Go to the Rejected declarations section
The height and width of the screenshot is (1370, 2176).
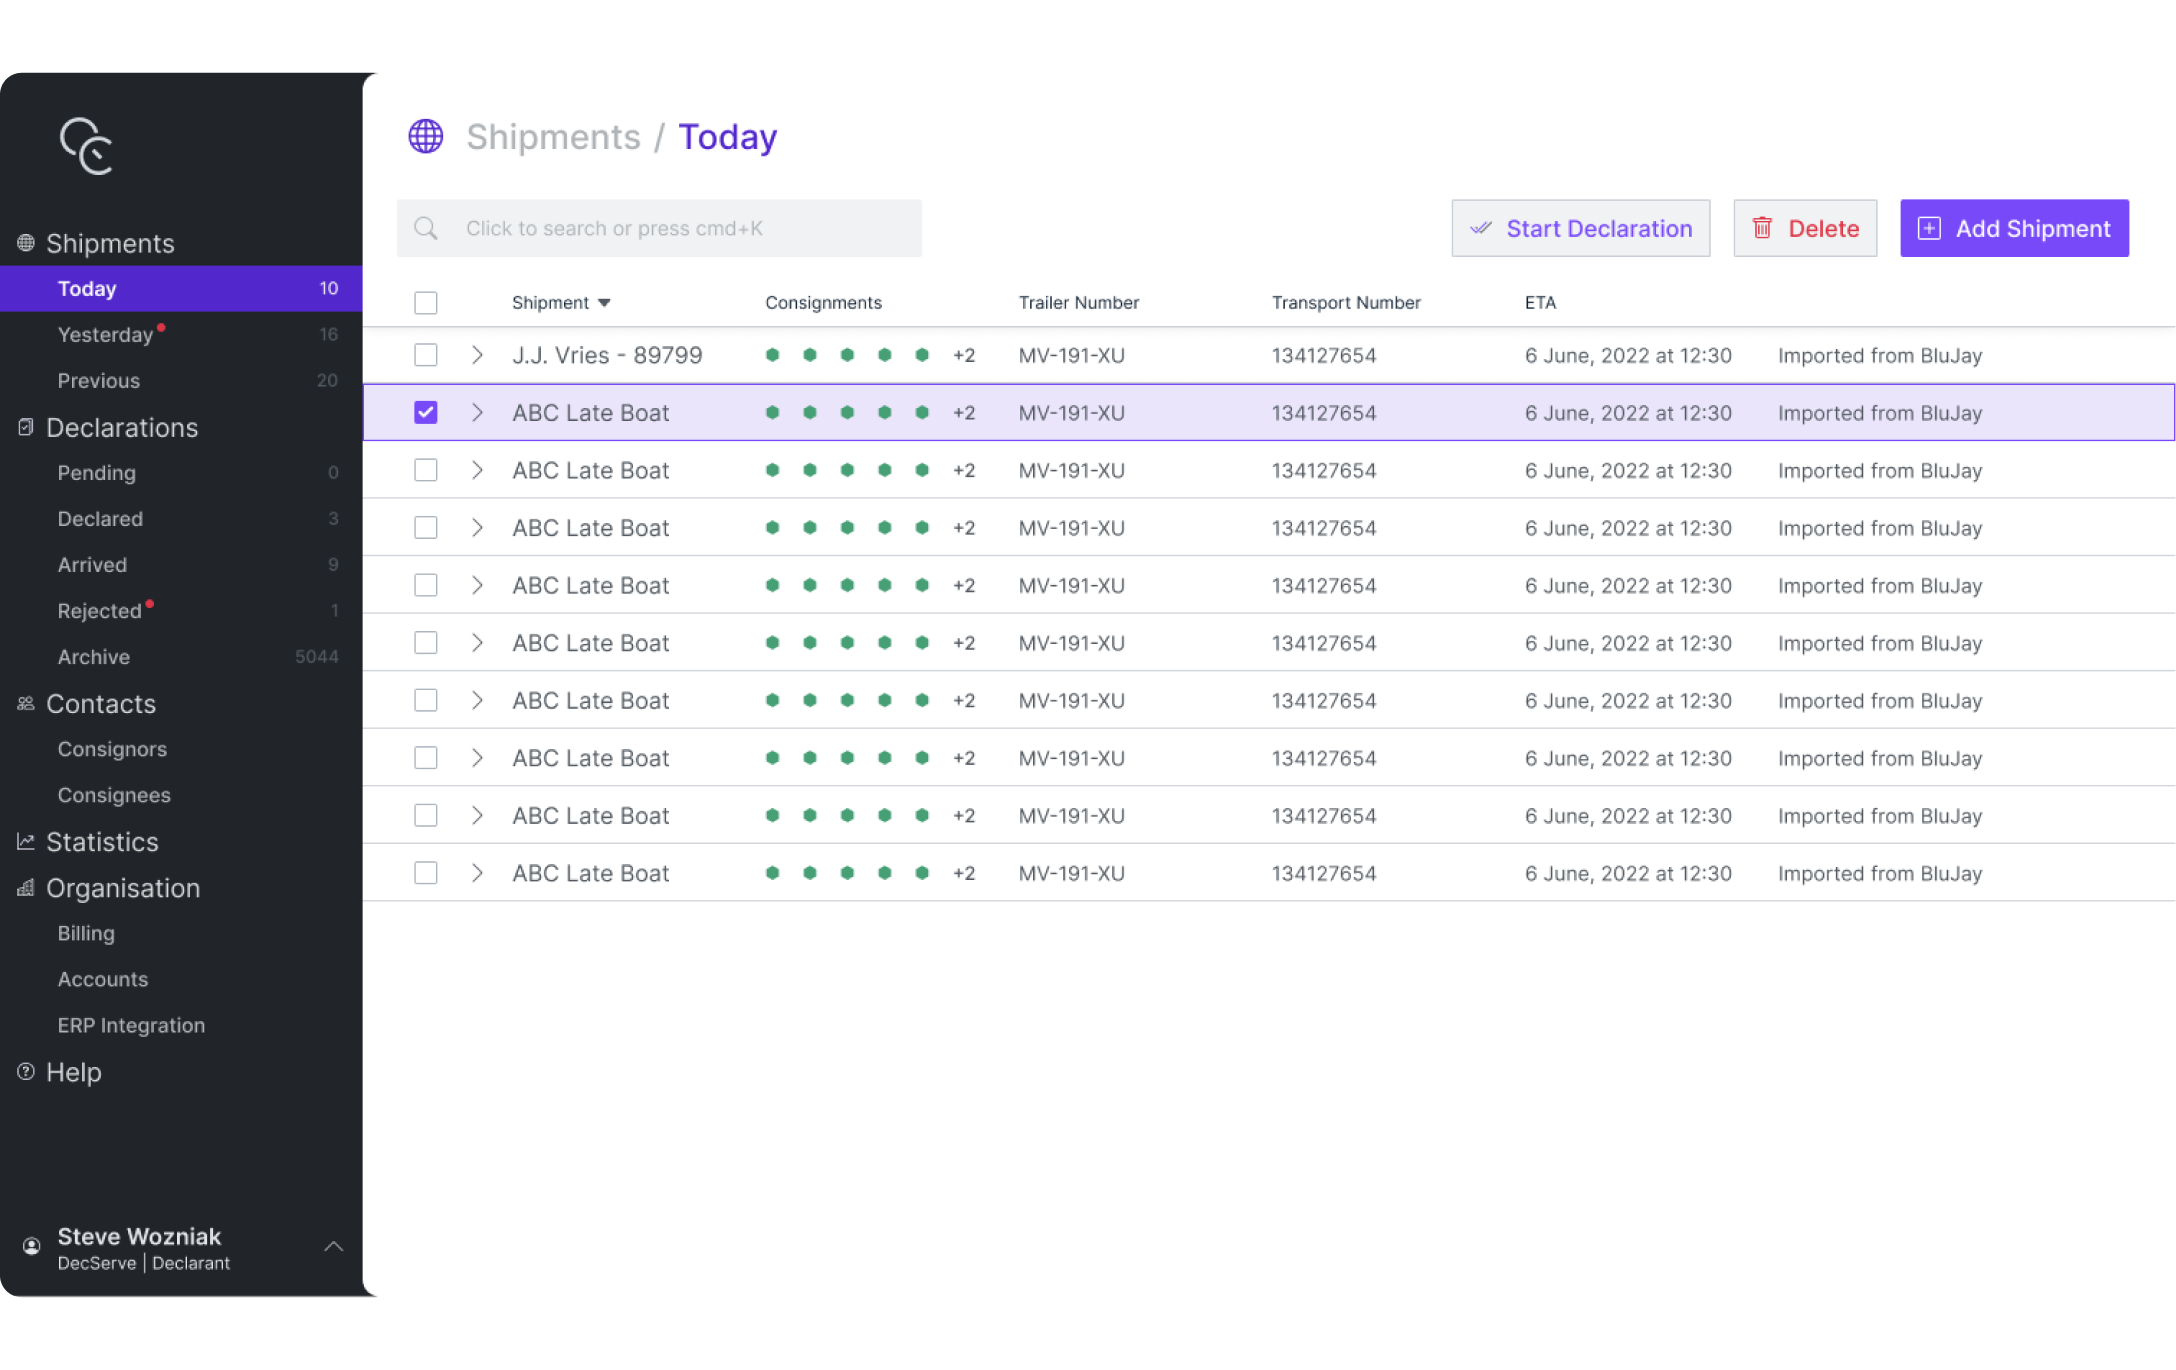click(x=99, y=610)
